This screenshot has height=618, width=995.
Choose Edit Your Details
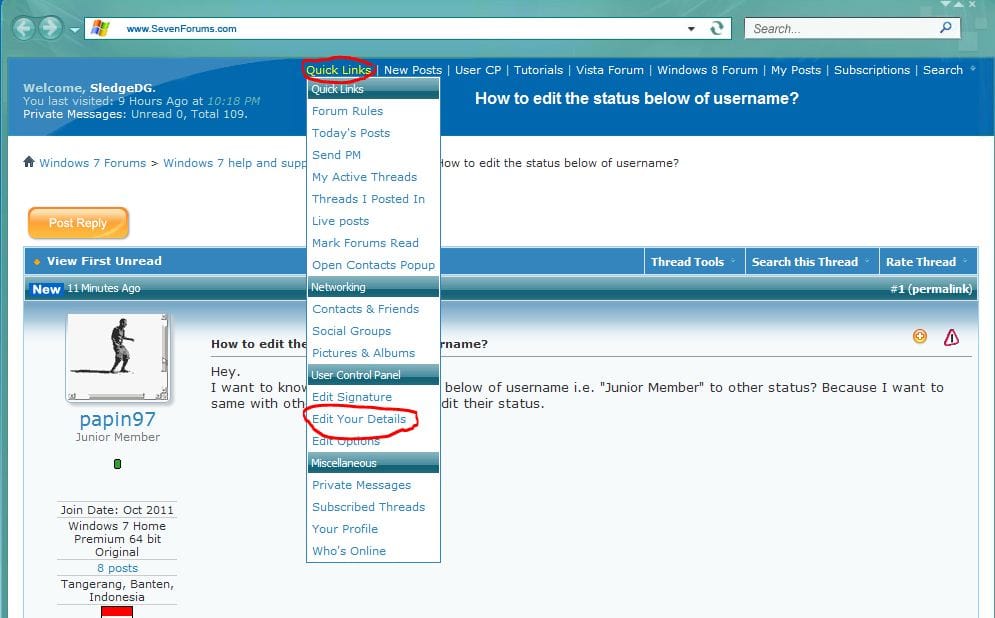tap(359, 419)
